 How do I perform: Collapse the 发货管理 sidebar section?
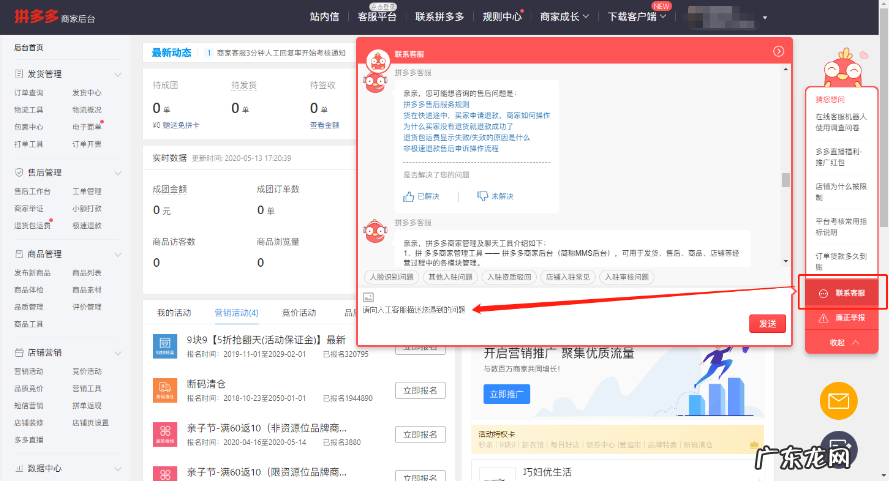point(117,74)
